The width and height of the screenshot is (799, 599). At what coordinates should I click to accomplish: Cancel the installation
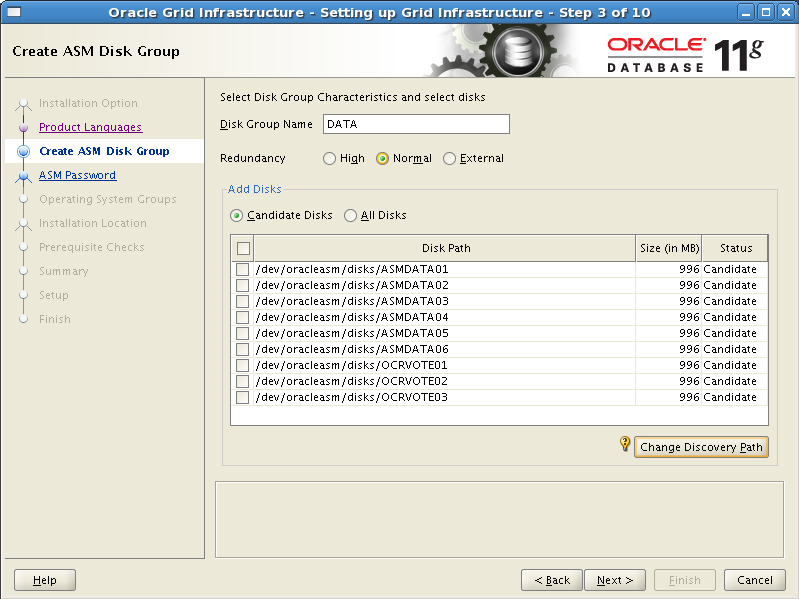point(755,580)
